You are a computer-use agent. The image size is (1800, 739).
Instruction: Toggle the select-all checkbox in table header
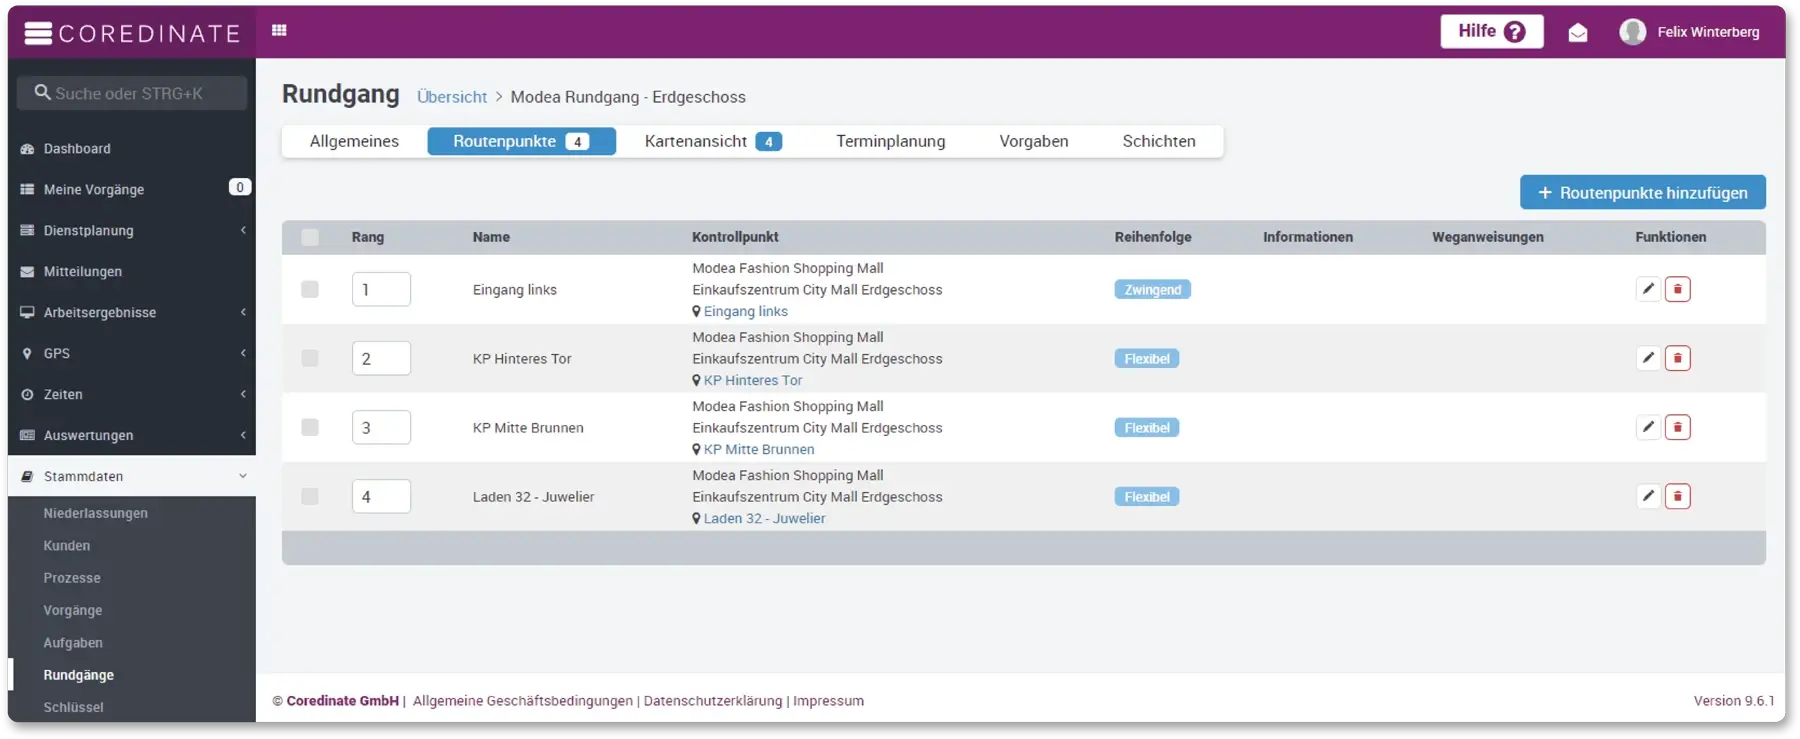pos(310,237)
